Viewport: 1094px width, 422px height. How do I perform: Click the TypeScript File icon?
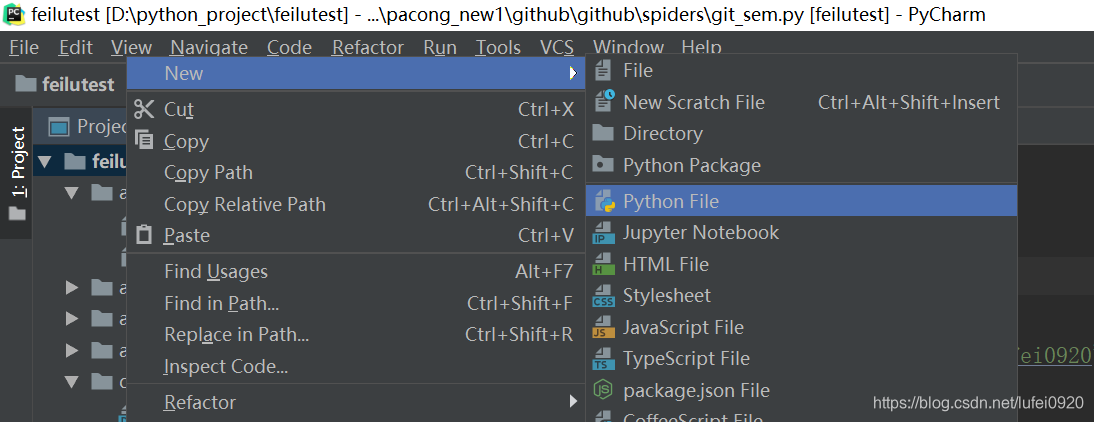(x=603, y=359)
